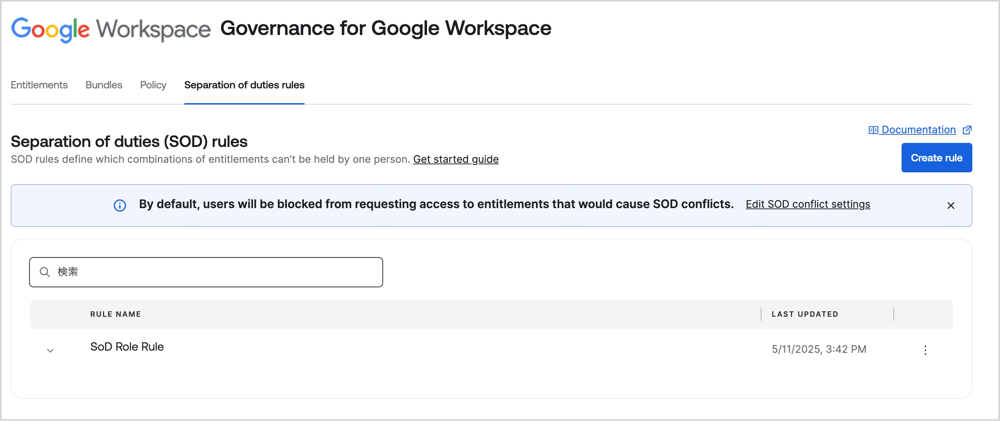Click the RULE NAME column header
The height and width of the screenshot is (421, 1000).
(115, 314)
